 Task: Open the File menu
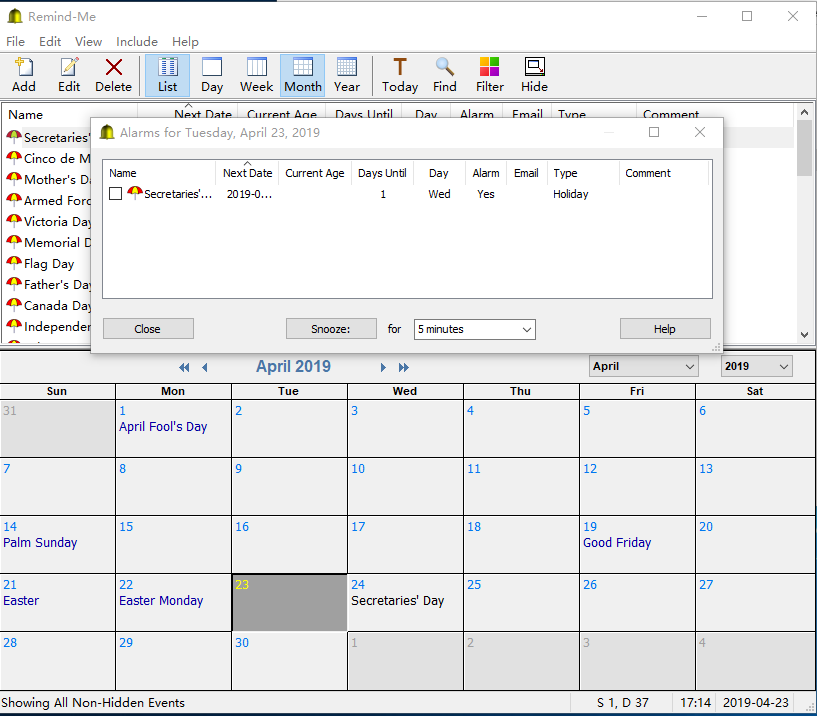coord(15,42)
